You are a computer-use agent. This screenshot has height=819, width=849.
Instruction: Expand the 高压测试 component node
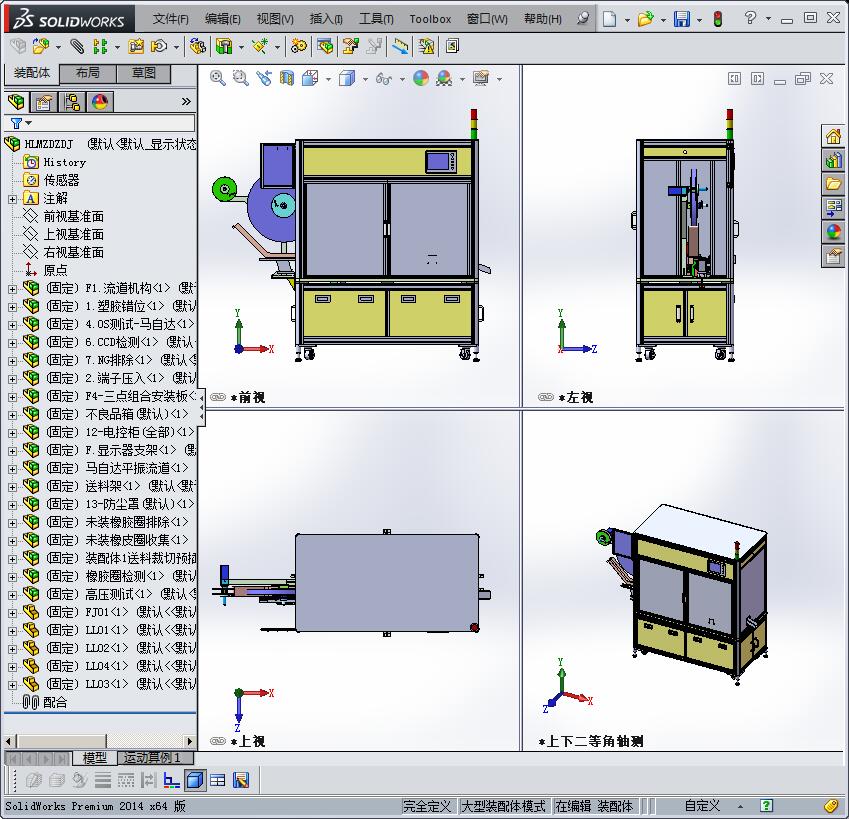[12, 595]
